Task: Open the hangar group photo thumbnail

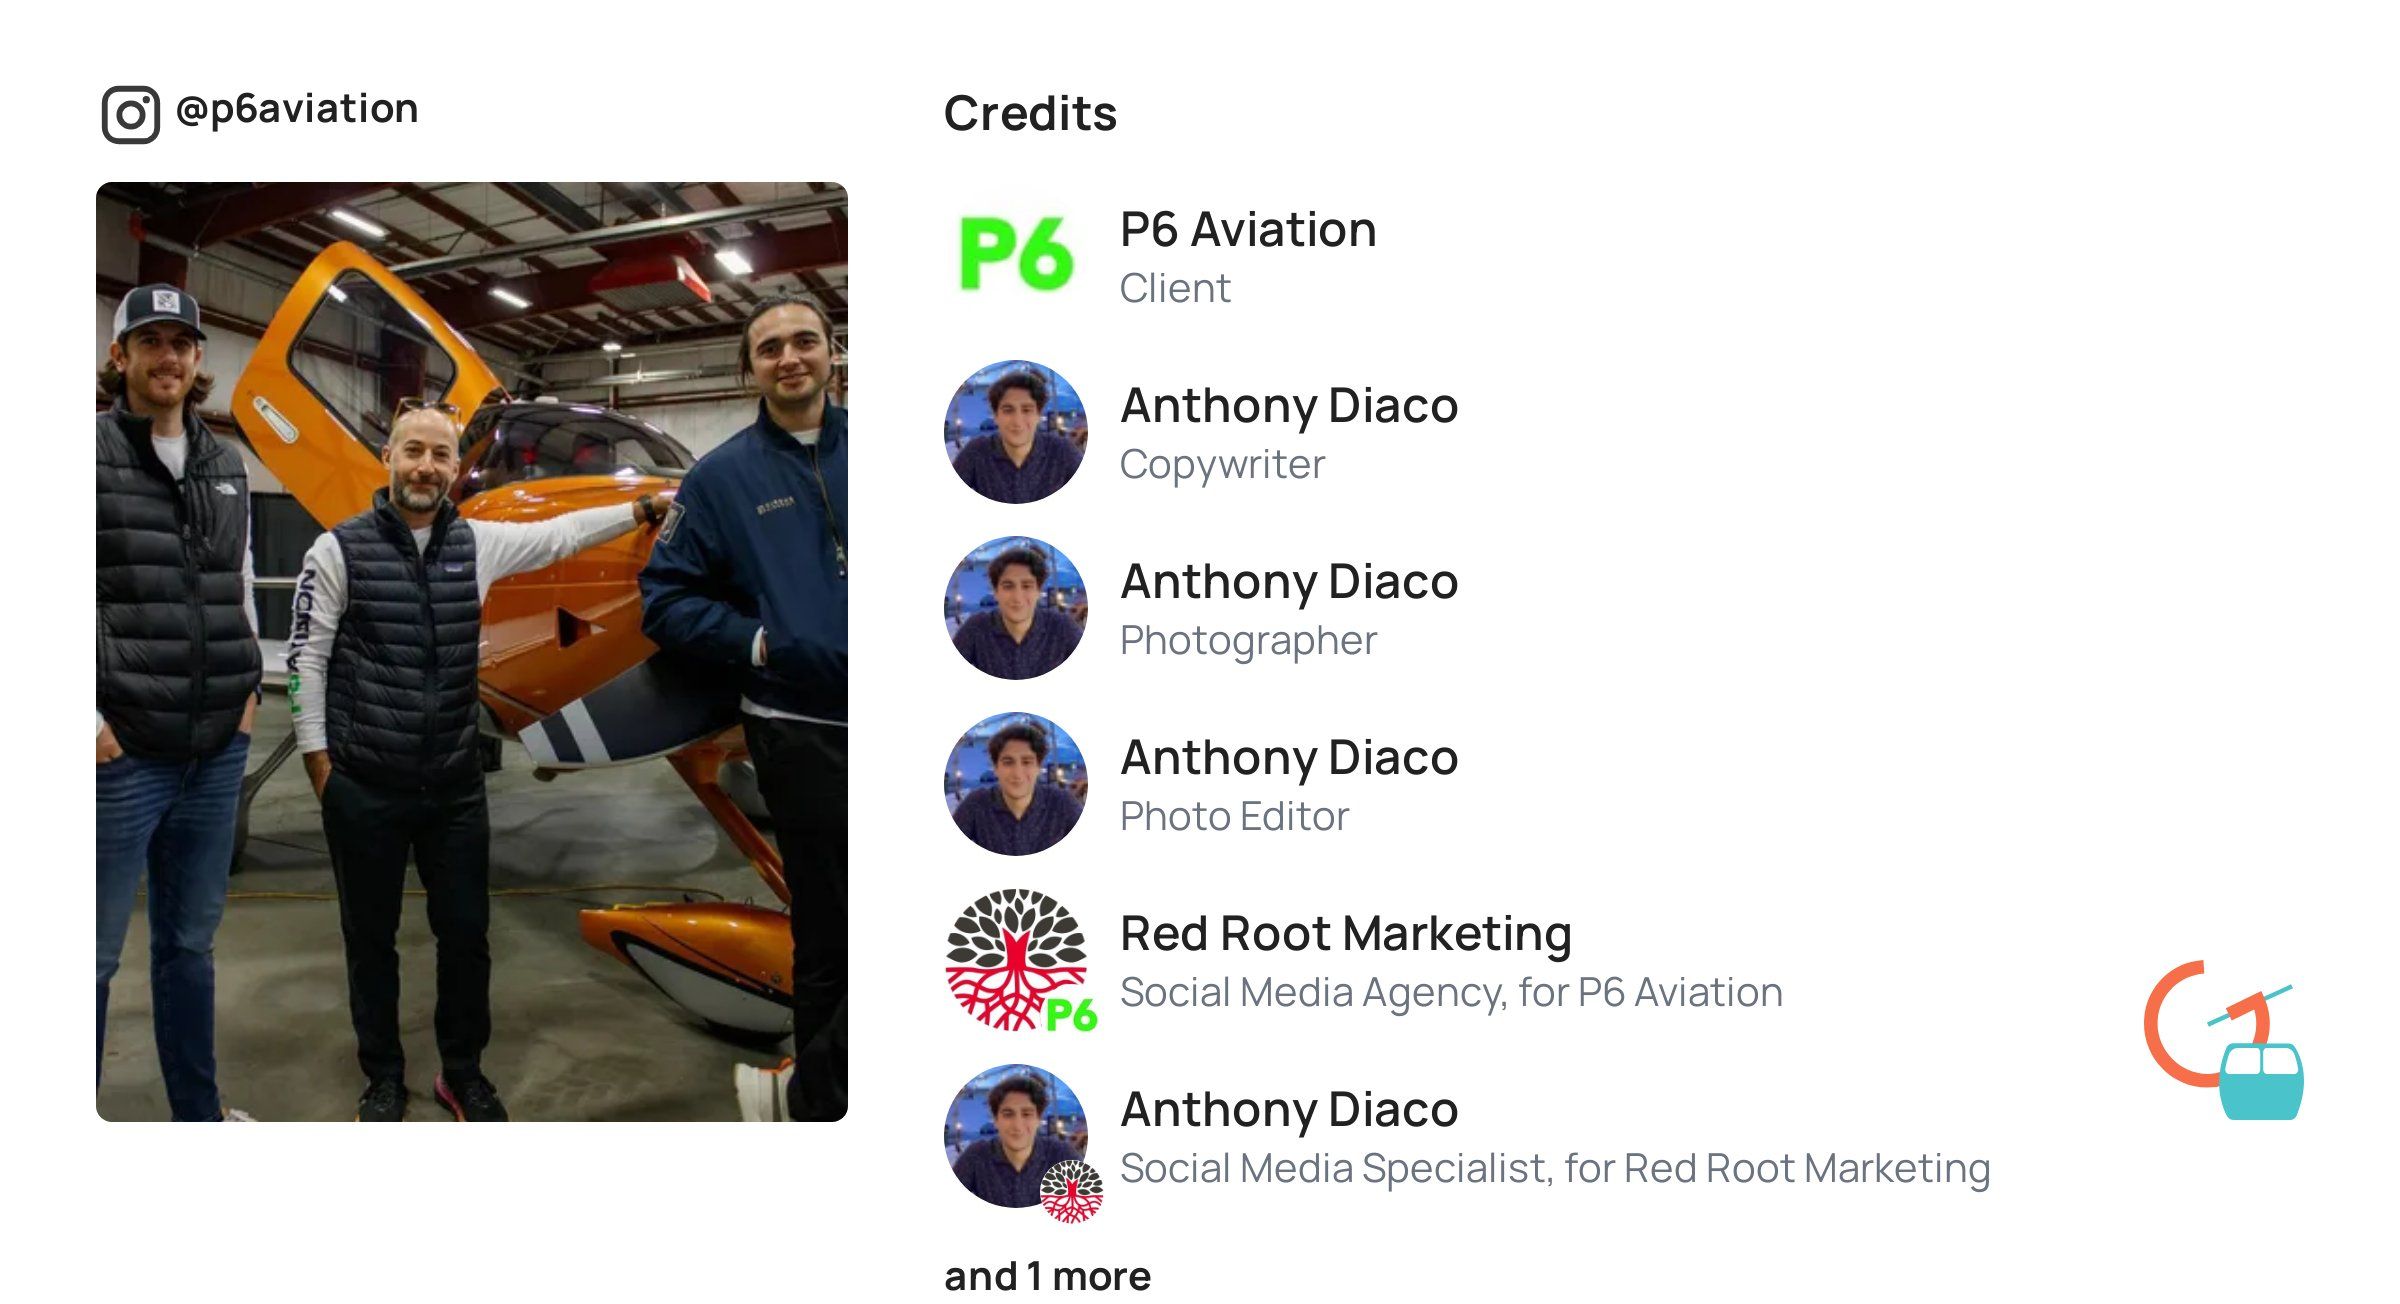Action: (472, 652)
